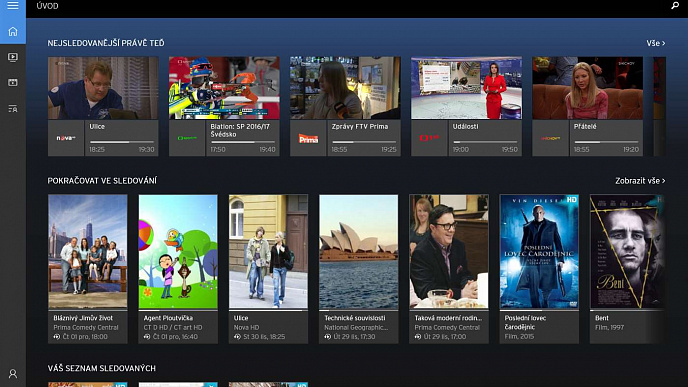Open the hamburger menu icon

[13, 5]
